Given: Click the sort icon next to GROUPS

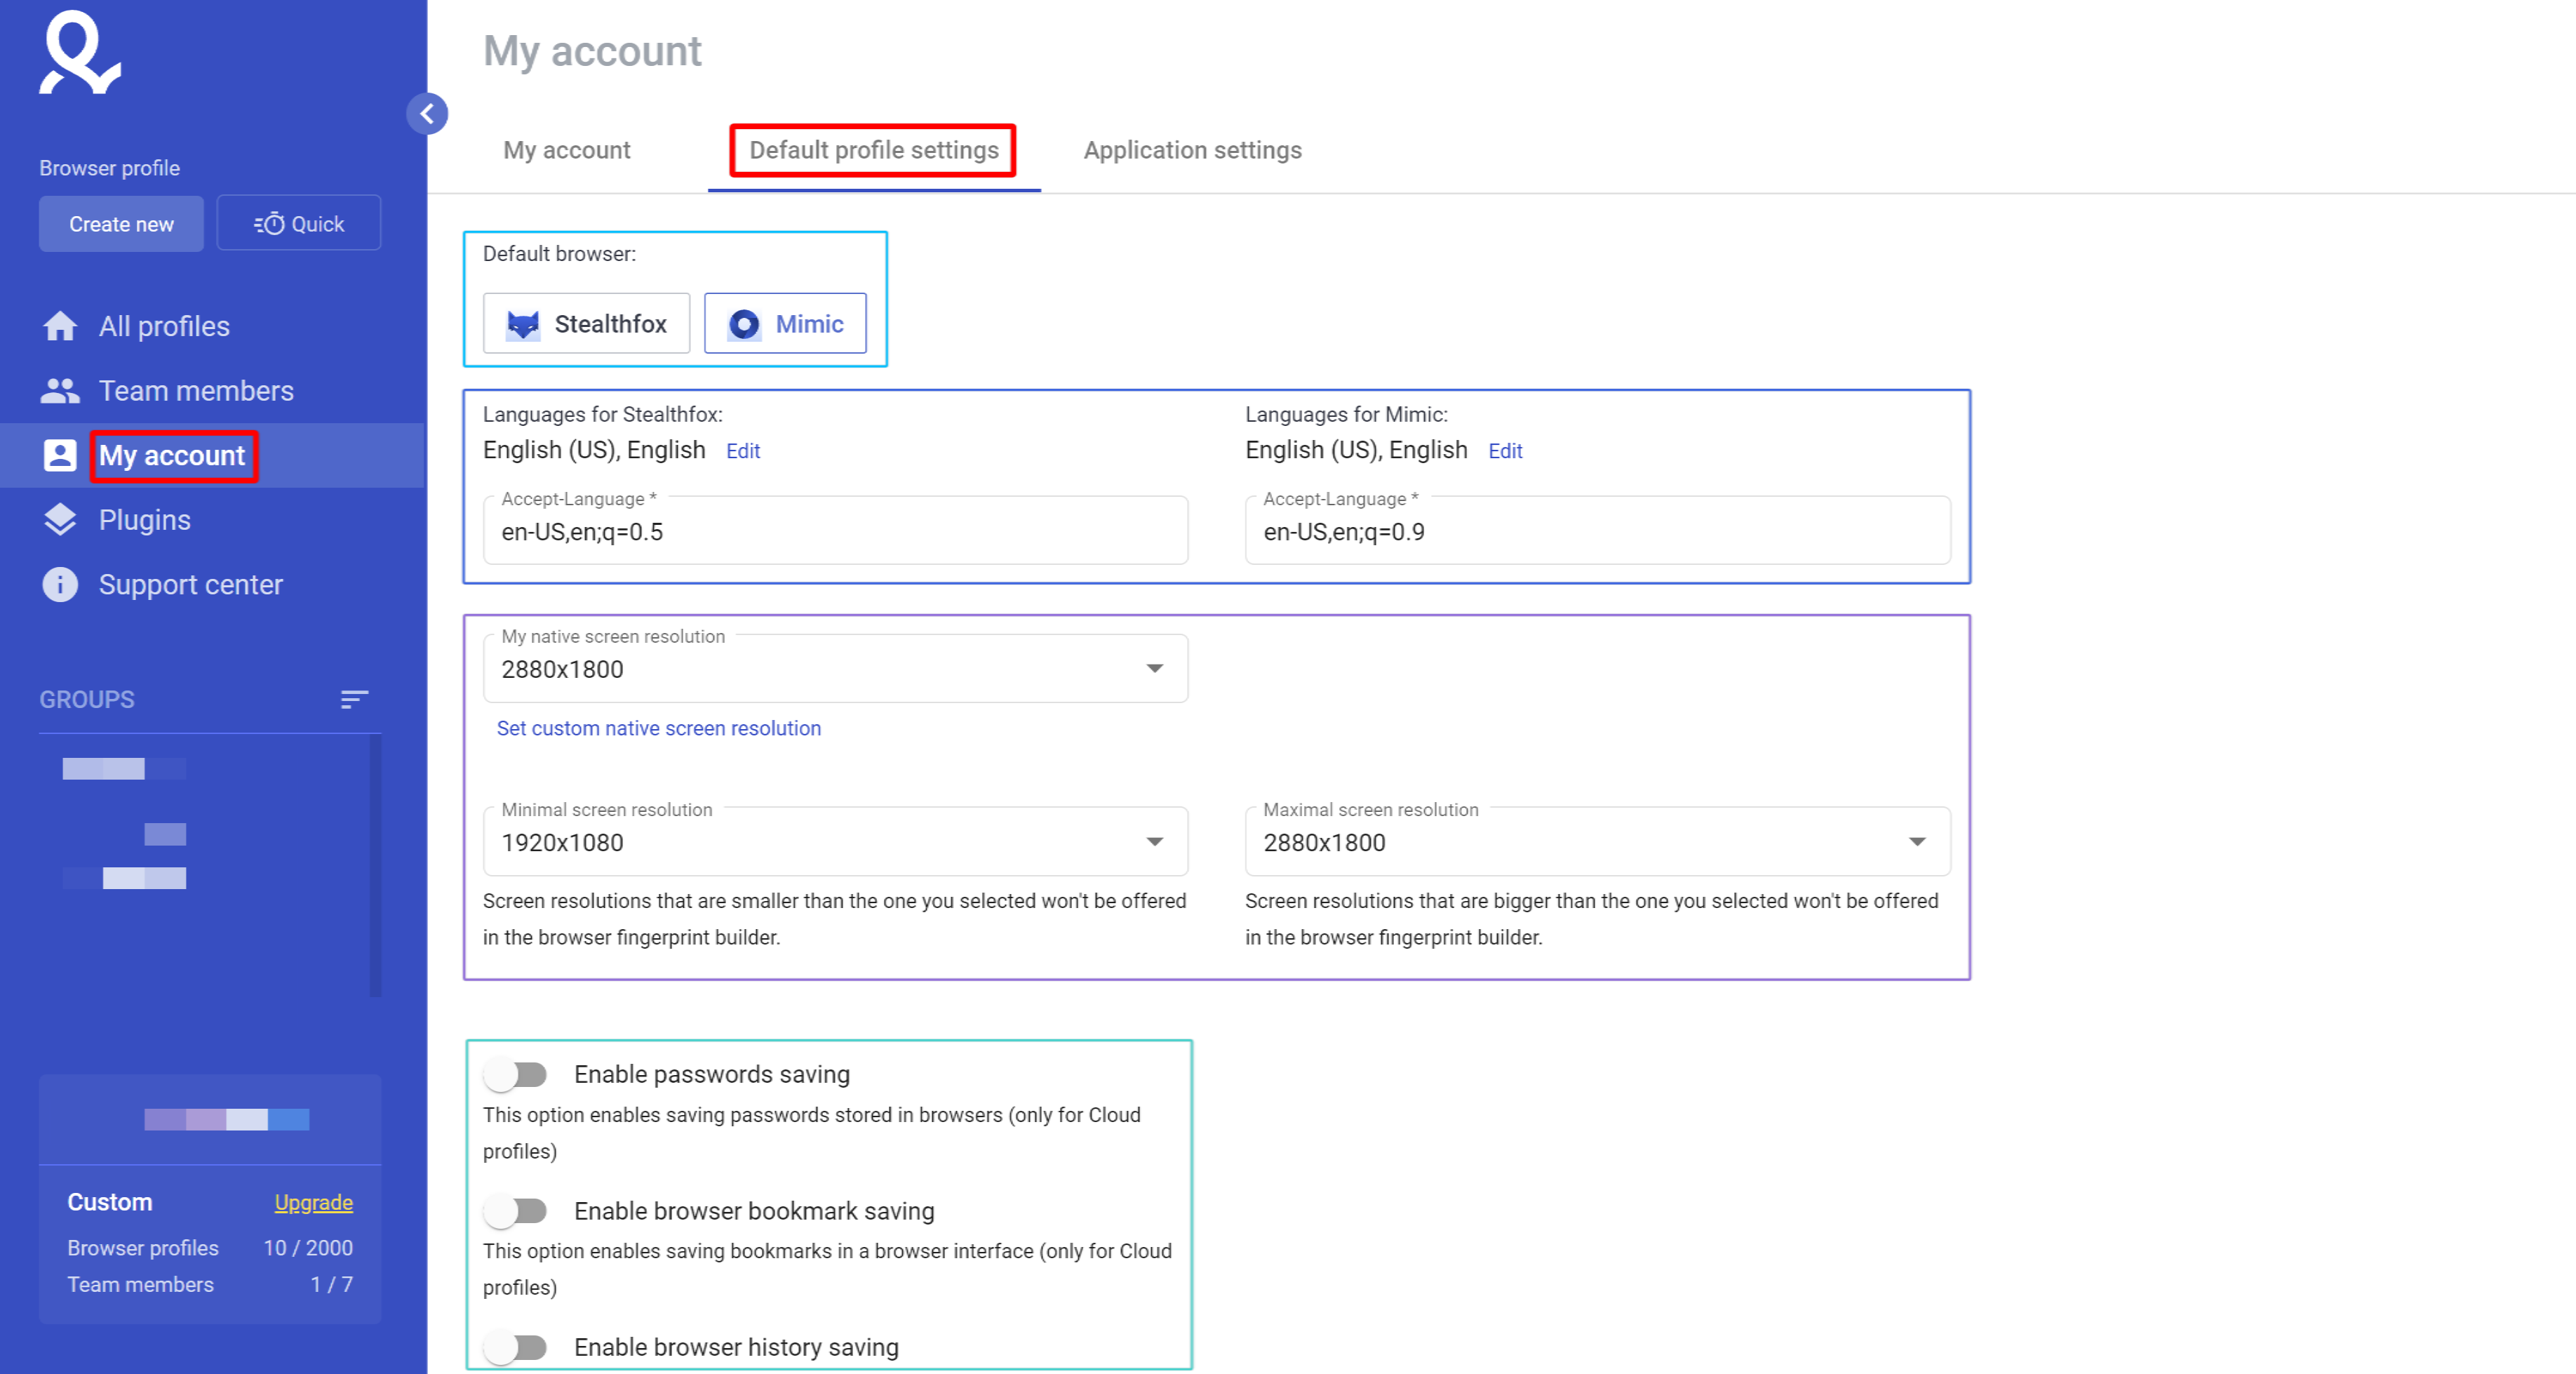Looking at the screenshot, I should tap(354, 699).
